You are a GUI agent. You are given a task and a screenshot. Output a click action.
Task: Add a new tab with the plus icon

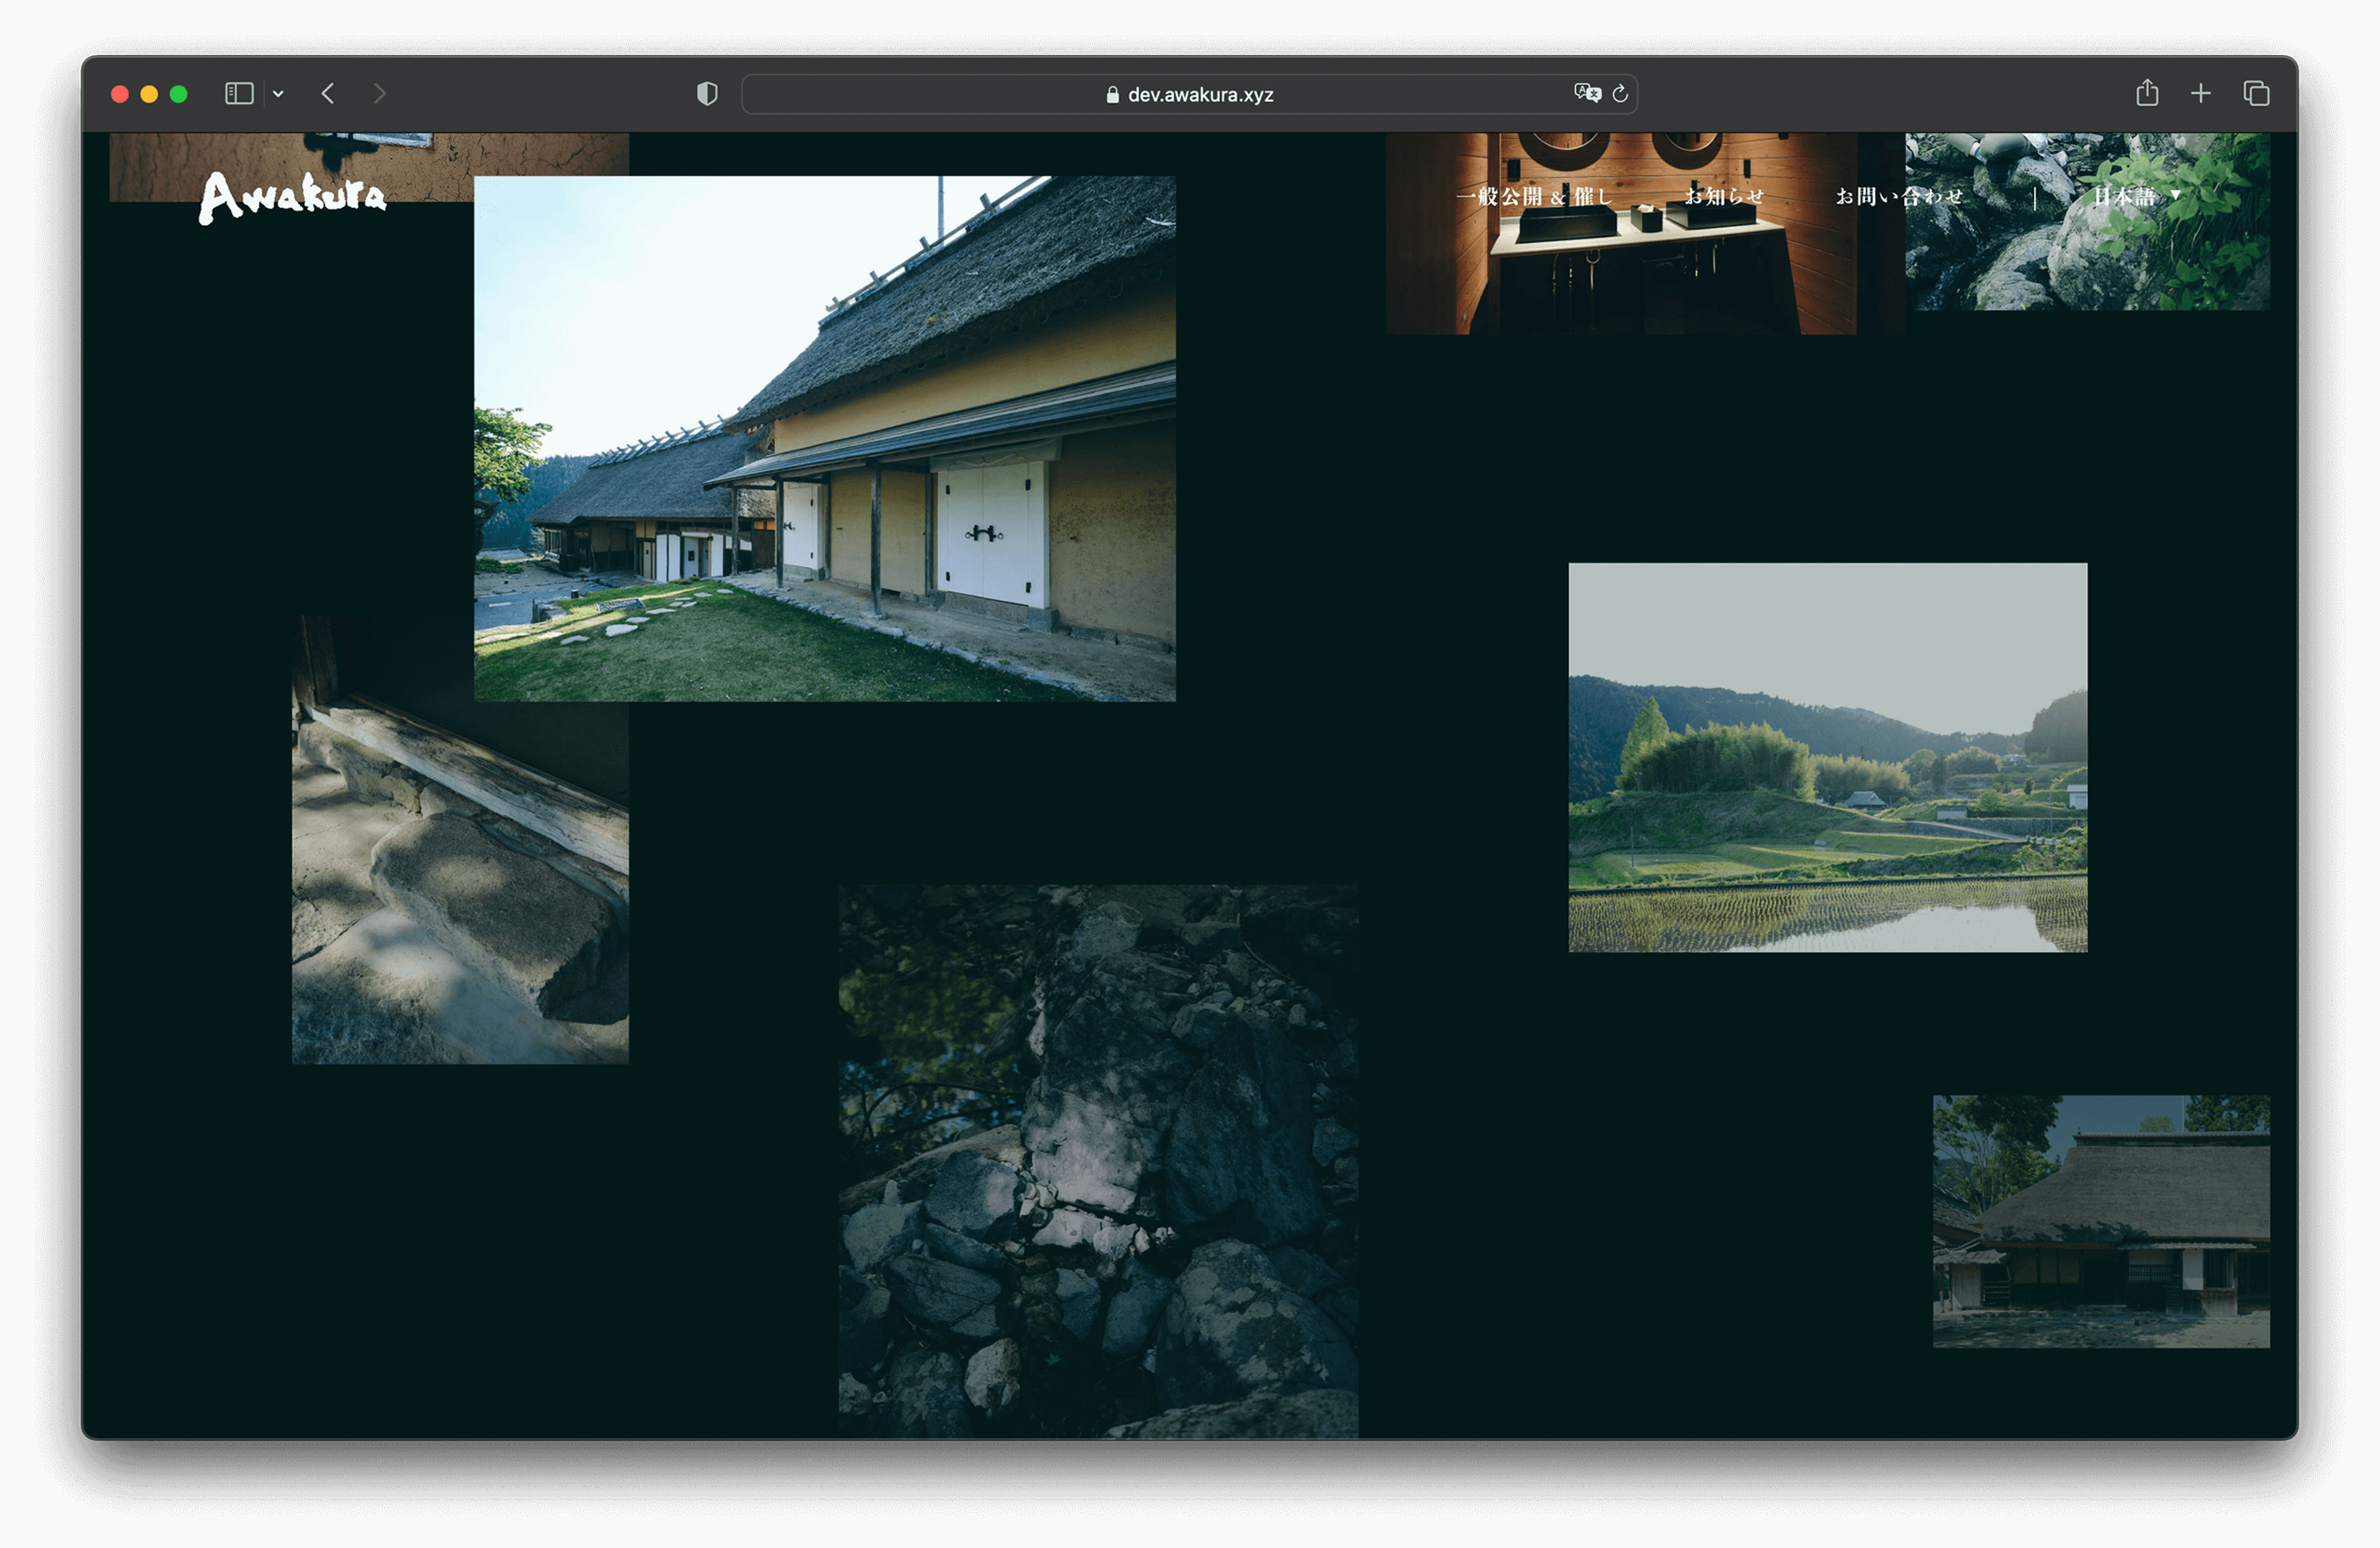coord(2201,94)
